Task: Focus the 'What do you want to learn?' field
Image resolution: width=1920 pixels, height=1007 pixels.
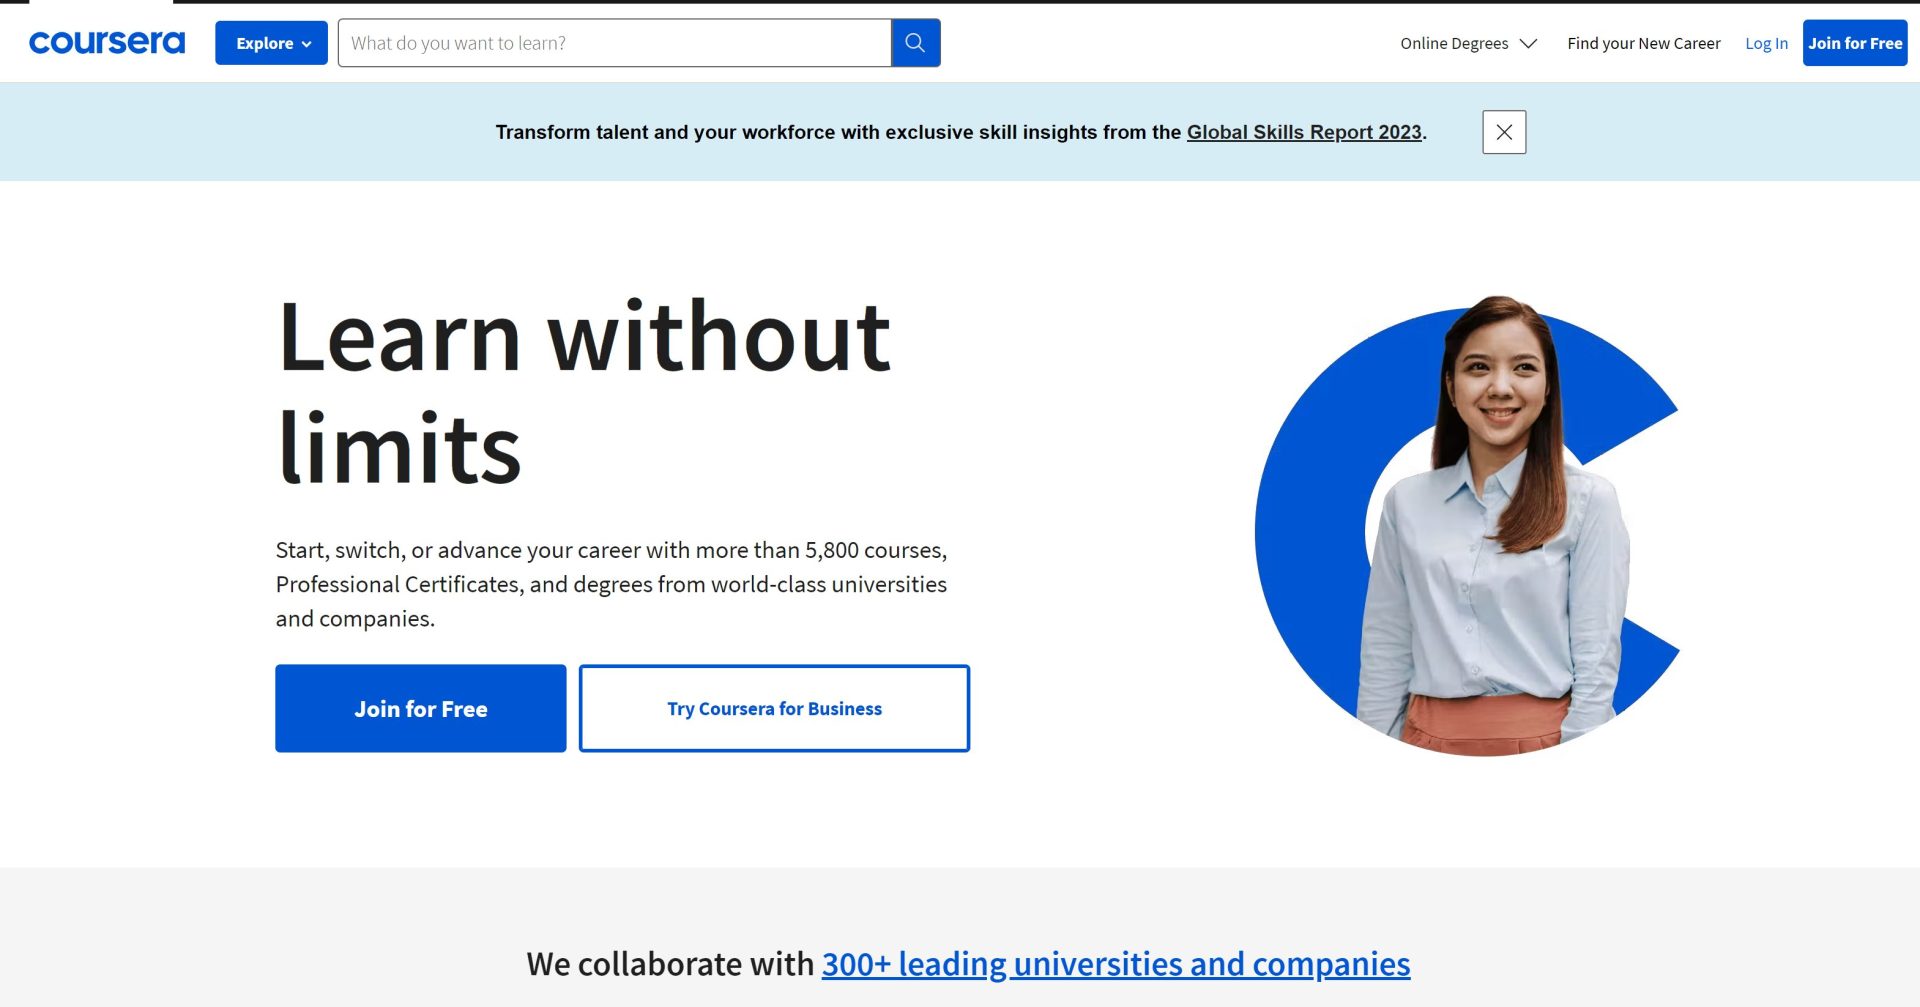Action: pos(614,43)
